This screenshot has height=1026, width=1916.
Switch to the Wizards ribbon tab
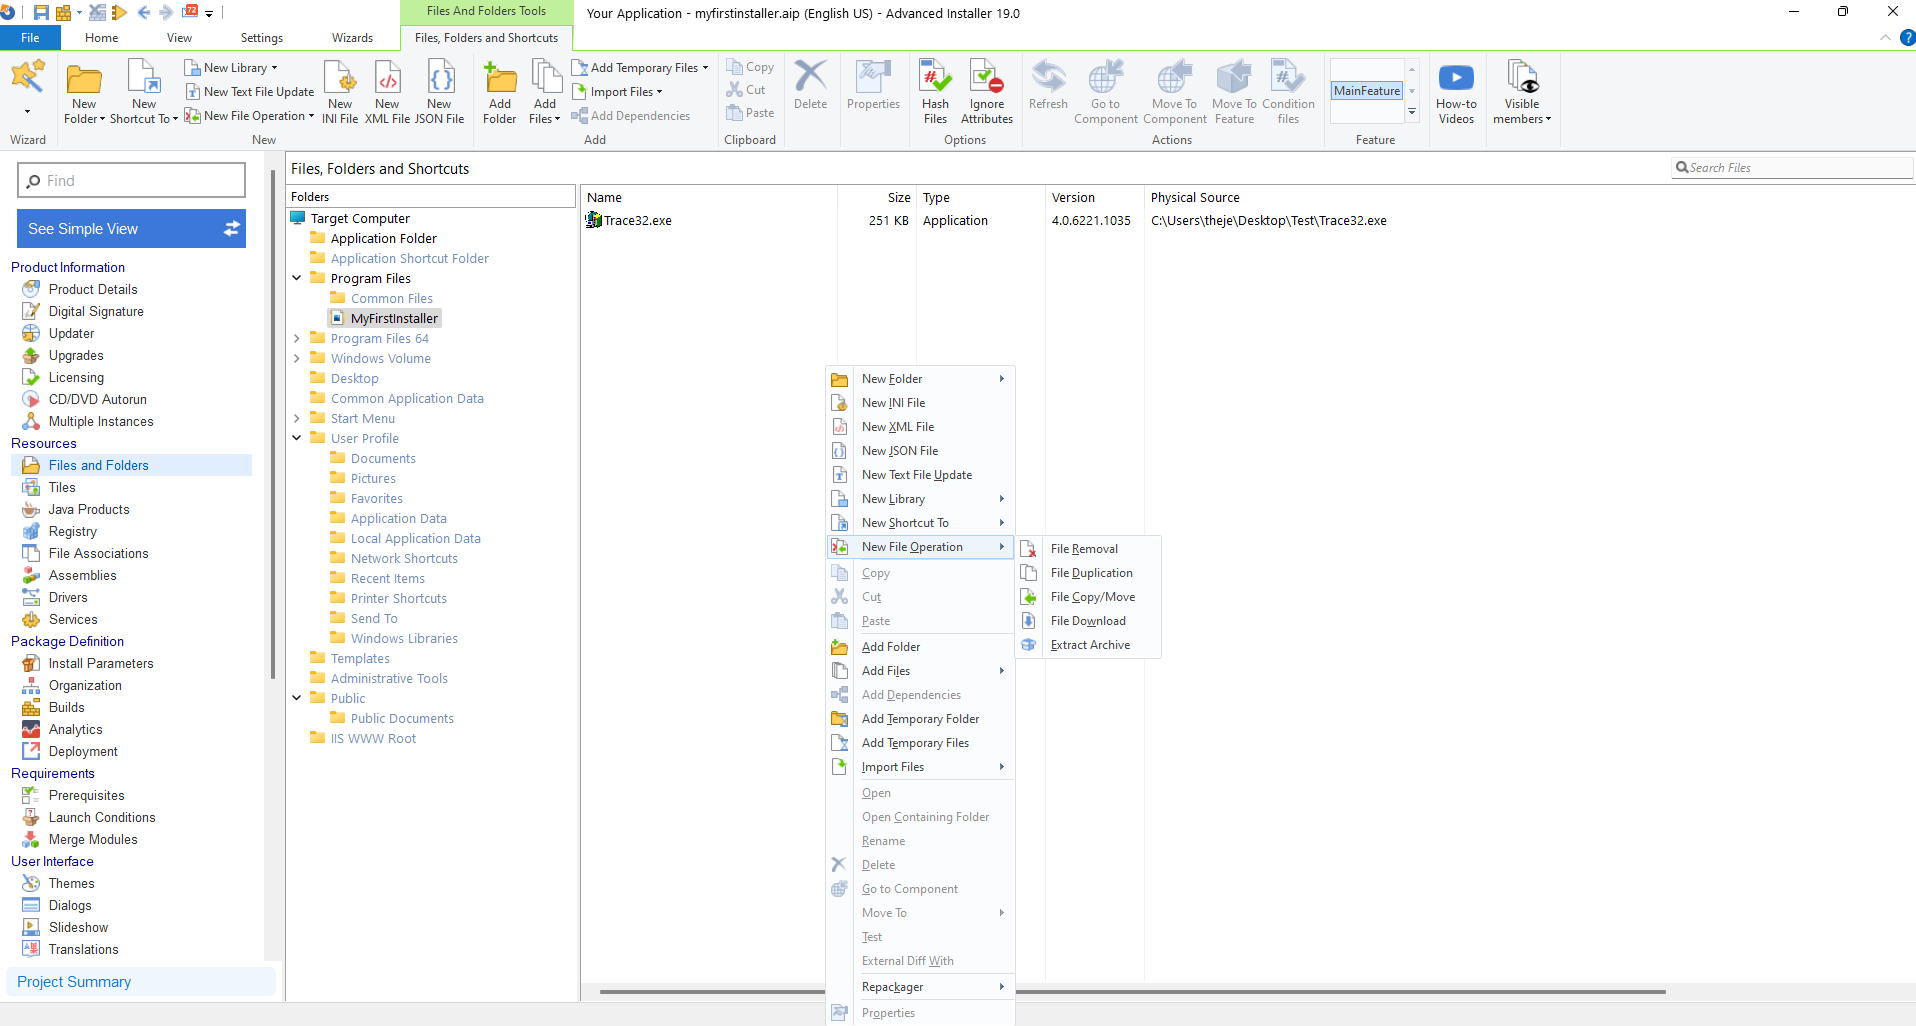(352, 38)
